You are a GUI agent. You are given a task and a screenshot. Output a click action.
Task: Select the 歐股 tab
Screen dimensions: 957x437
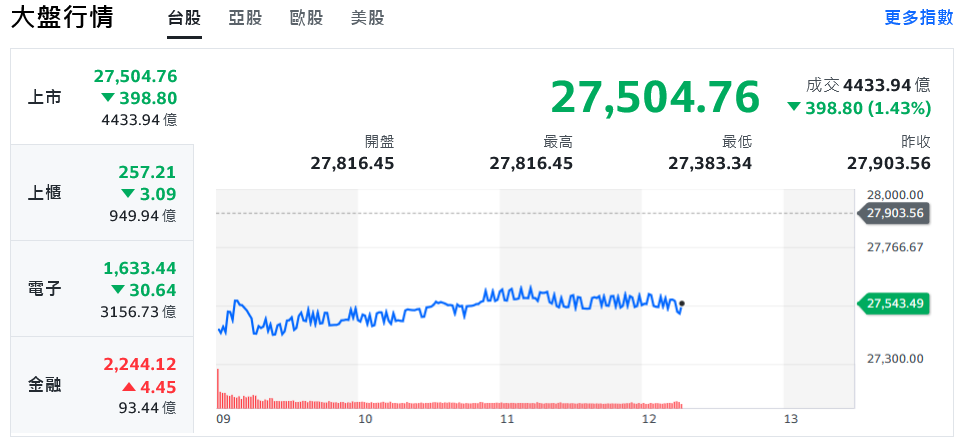click(306, 18)
